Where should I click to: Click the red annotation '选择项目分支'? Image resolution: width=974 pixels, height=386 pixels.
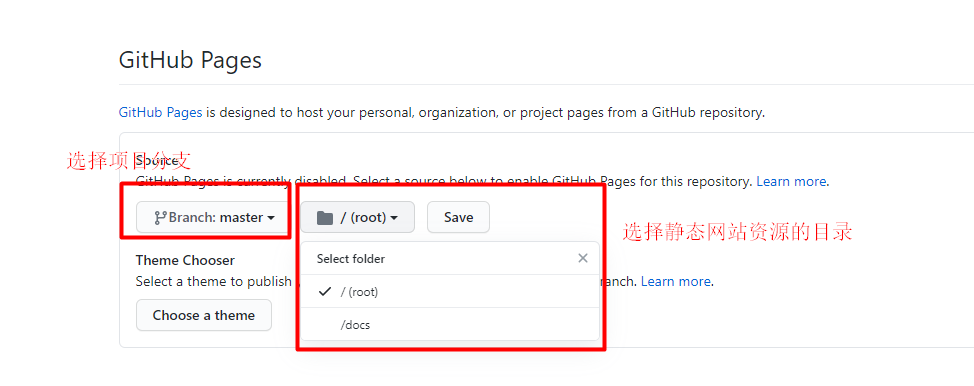[x=129, y=161]
